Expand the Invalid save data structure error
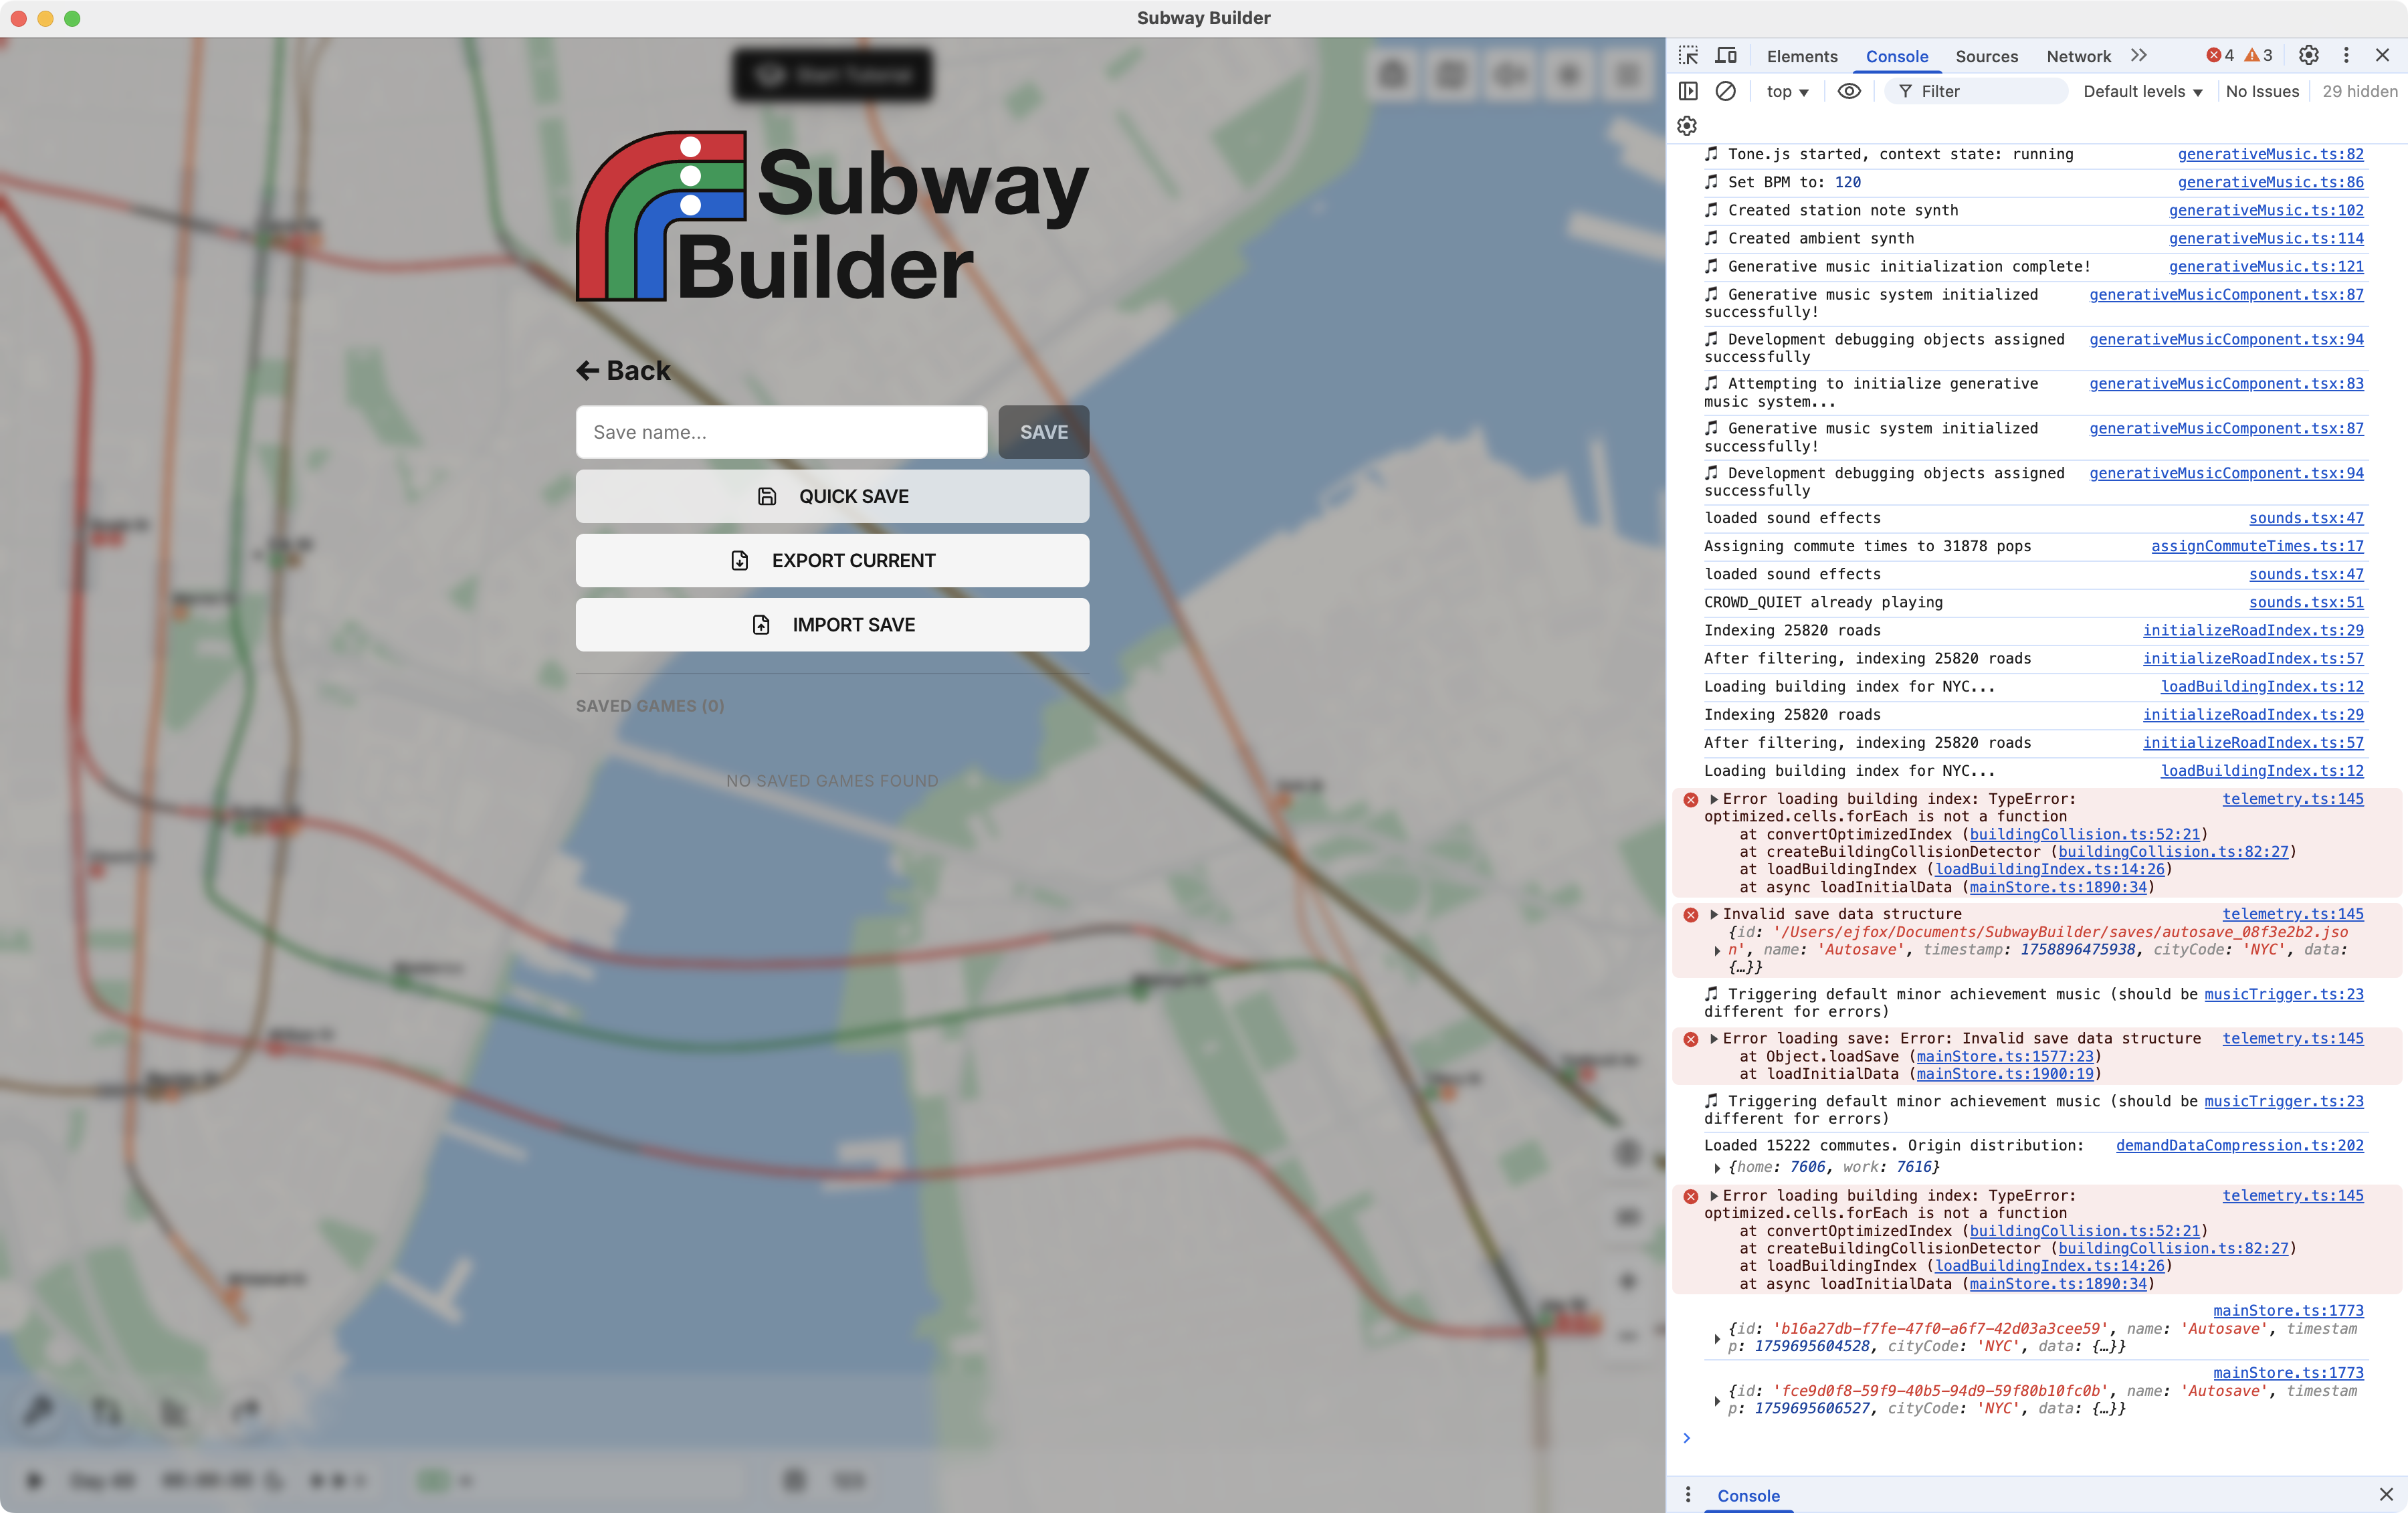The width and height of the screenshot is (2408, 1513). [1714, 914]
